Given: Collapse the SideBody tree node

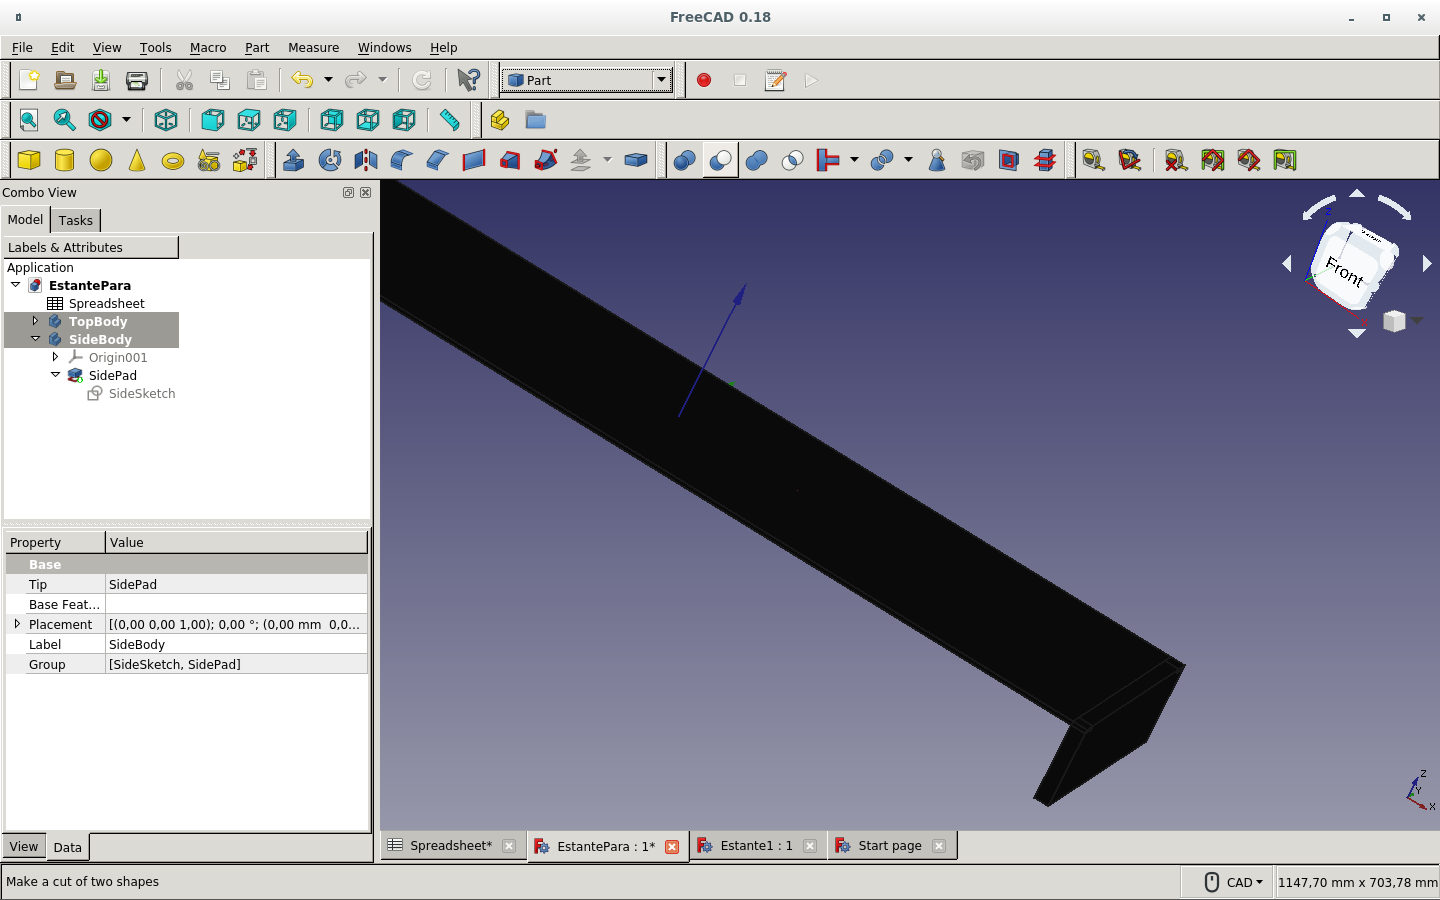Looking at the screenshot, I should pos(36,339).
